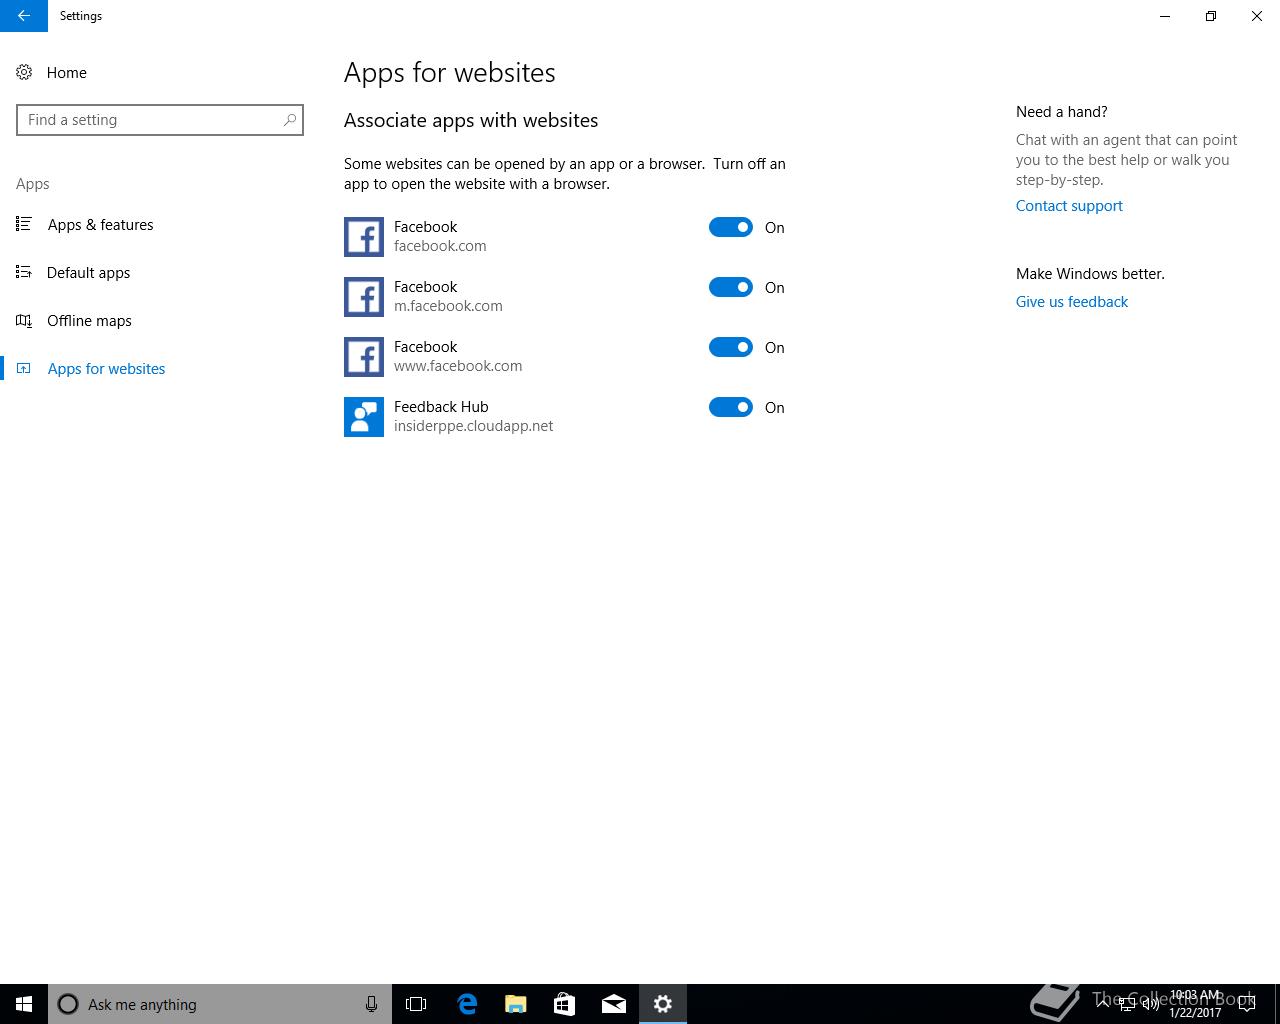The height and width of the screenshot is (1024, 1280).
Task: Click in the Find a setting box
Action: [x=160, y=120]
